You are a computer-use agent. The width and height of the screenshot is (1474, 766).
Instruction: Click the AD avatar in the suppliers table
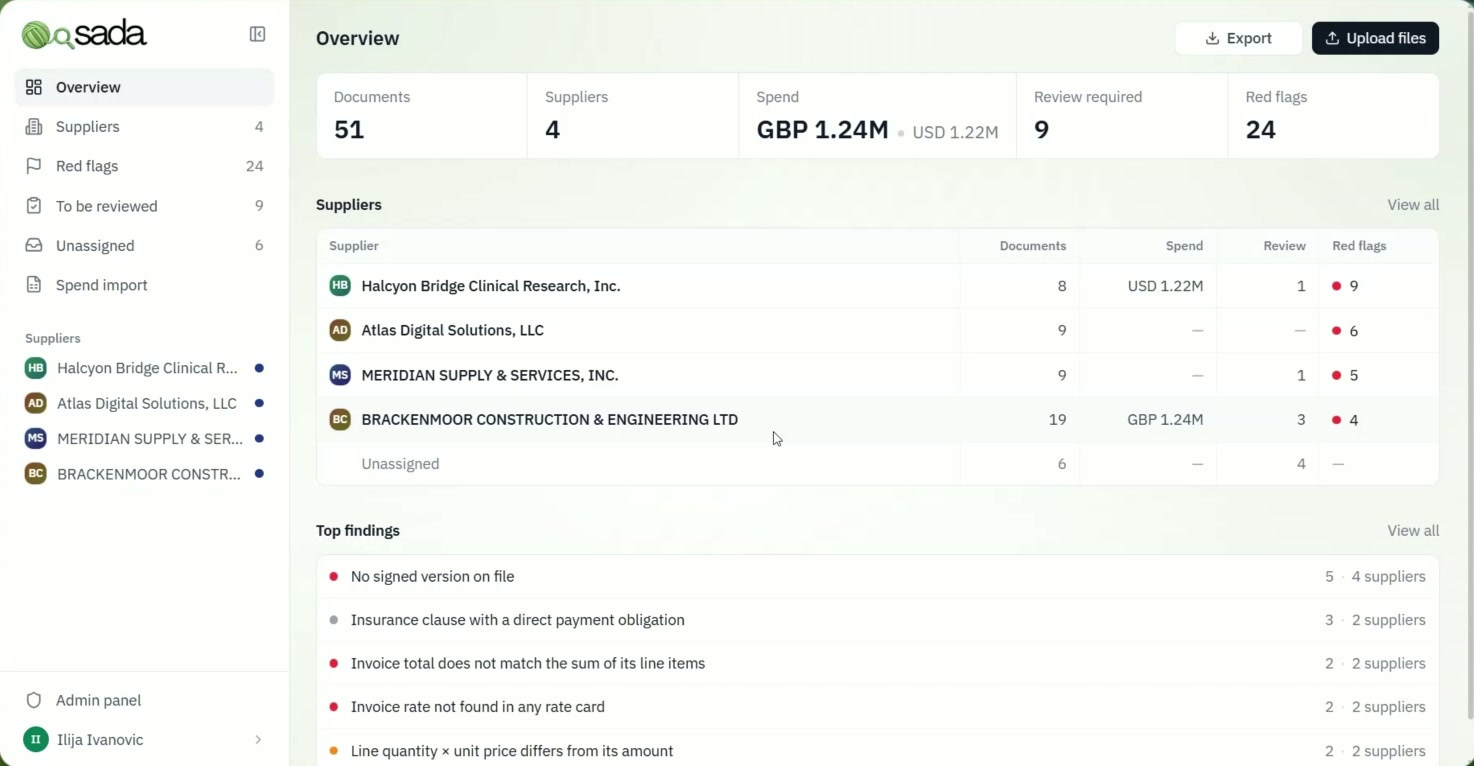[x=340, y=330]
